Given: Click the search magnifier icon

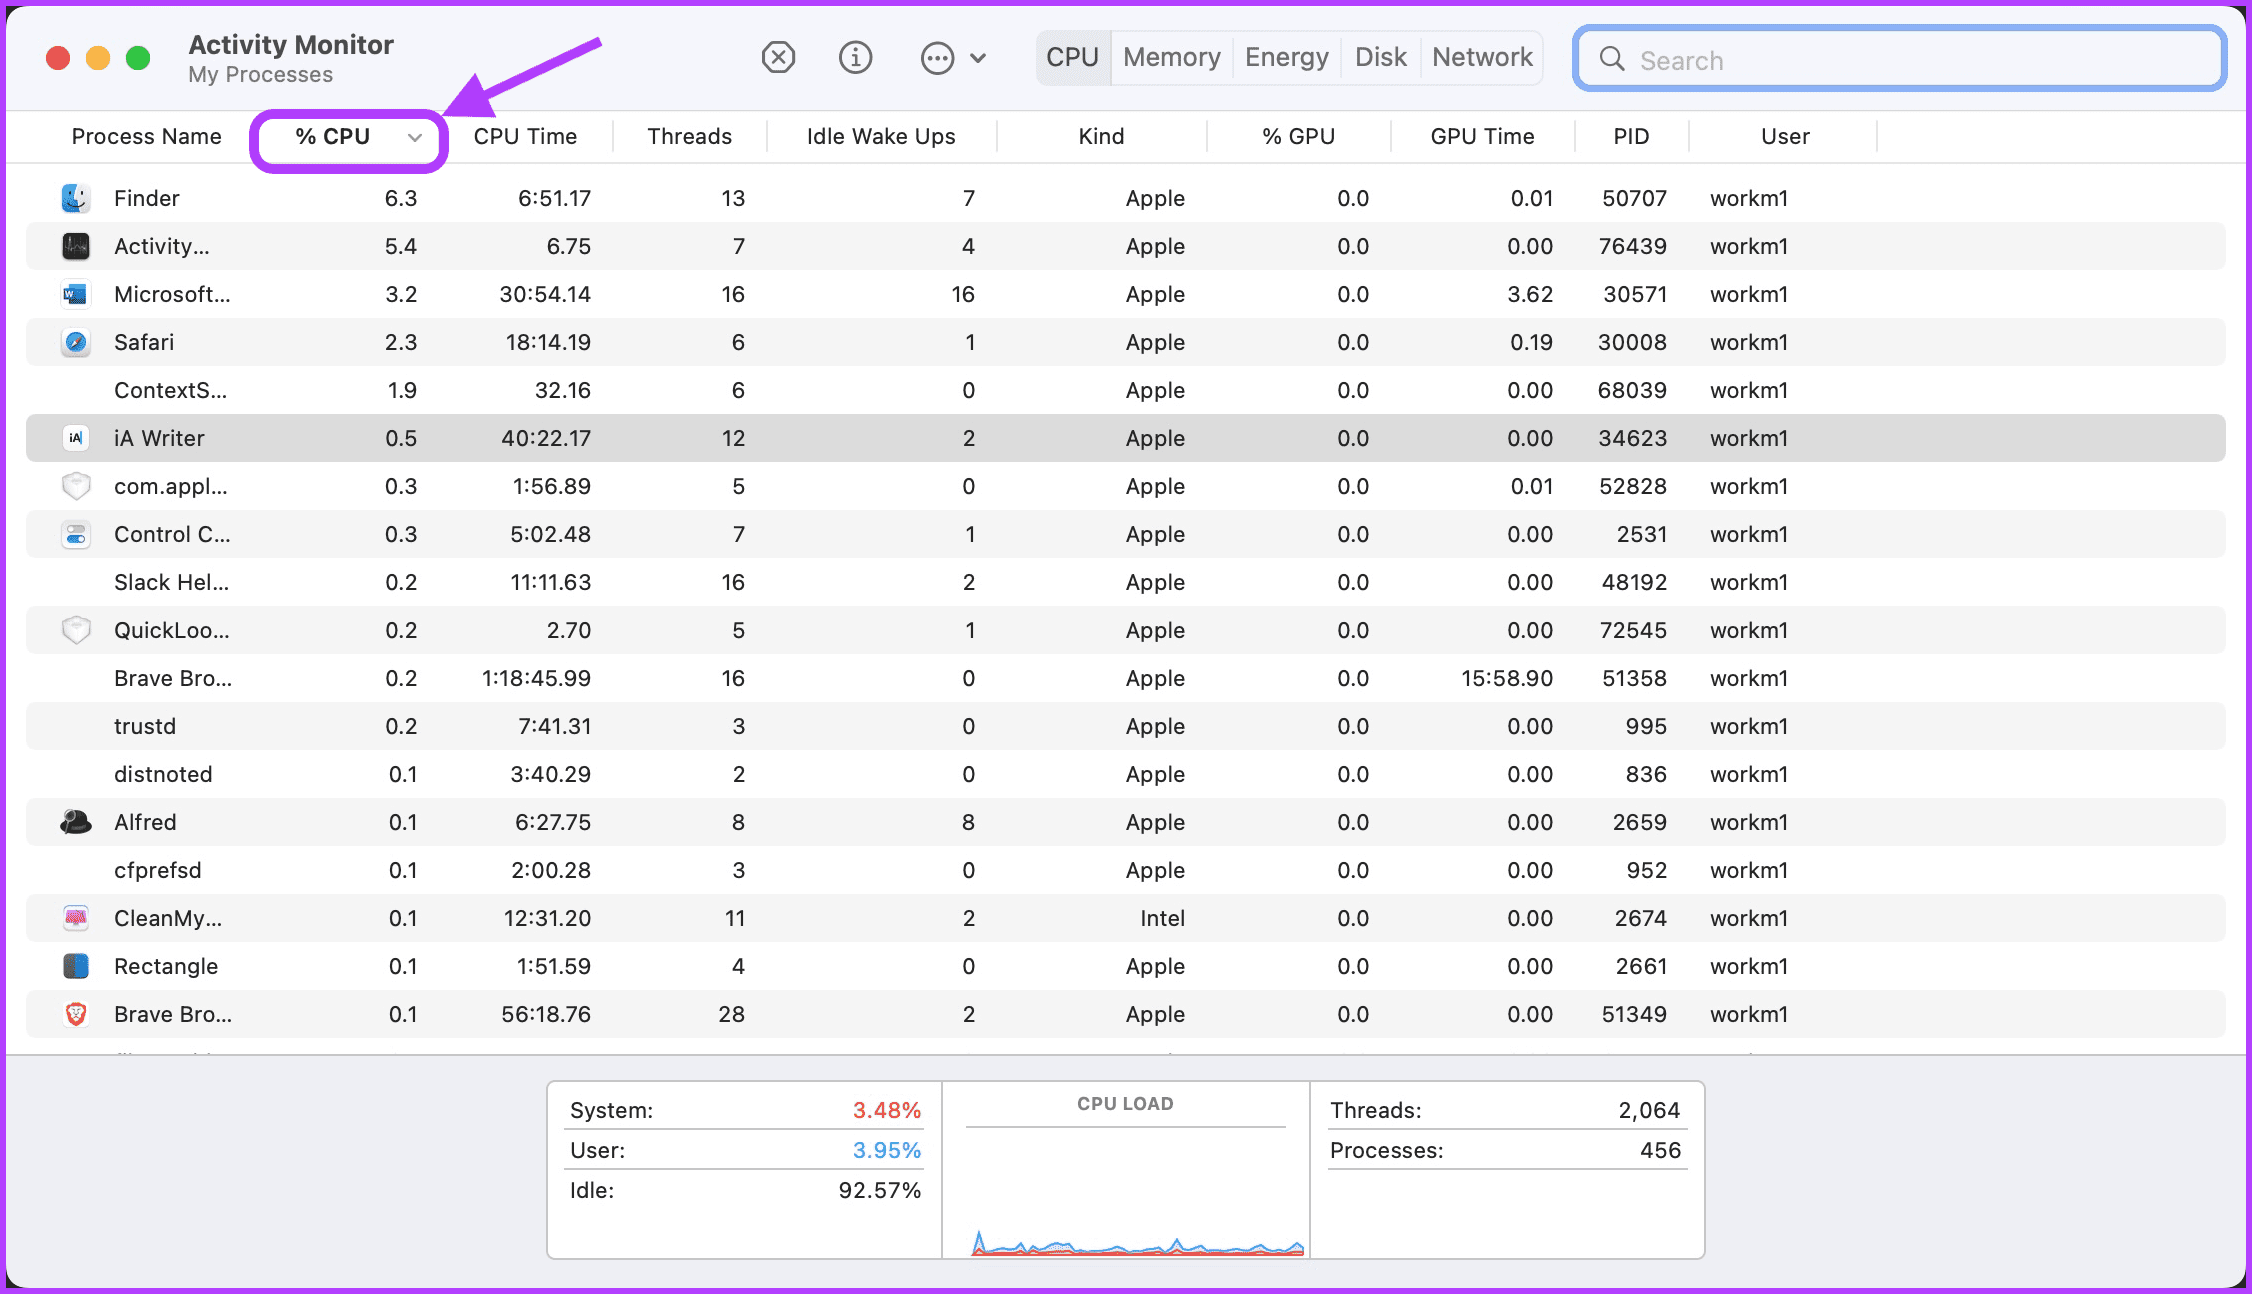Looking at the screenshot, I should click(1611, 59).
